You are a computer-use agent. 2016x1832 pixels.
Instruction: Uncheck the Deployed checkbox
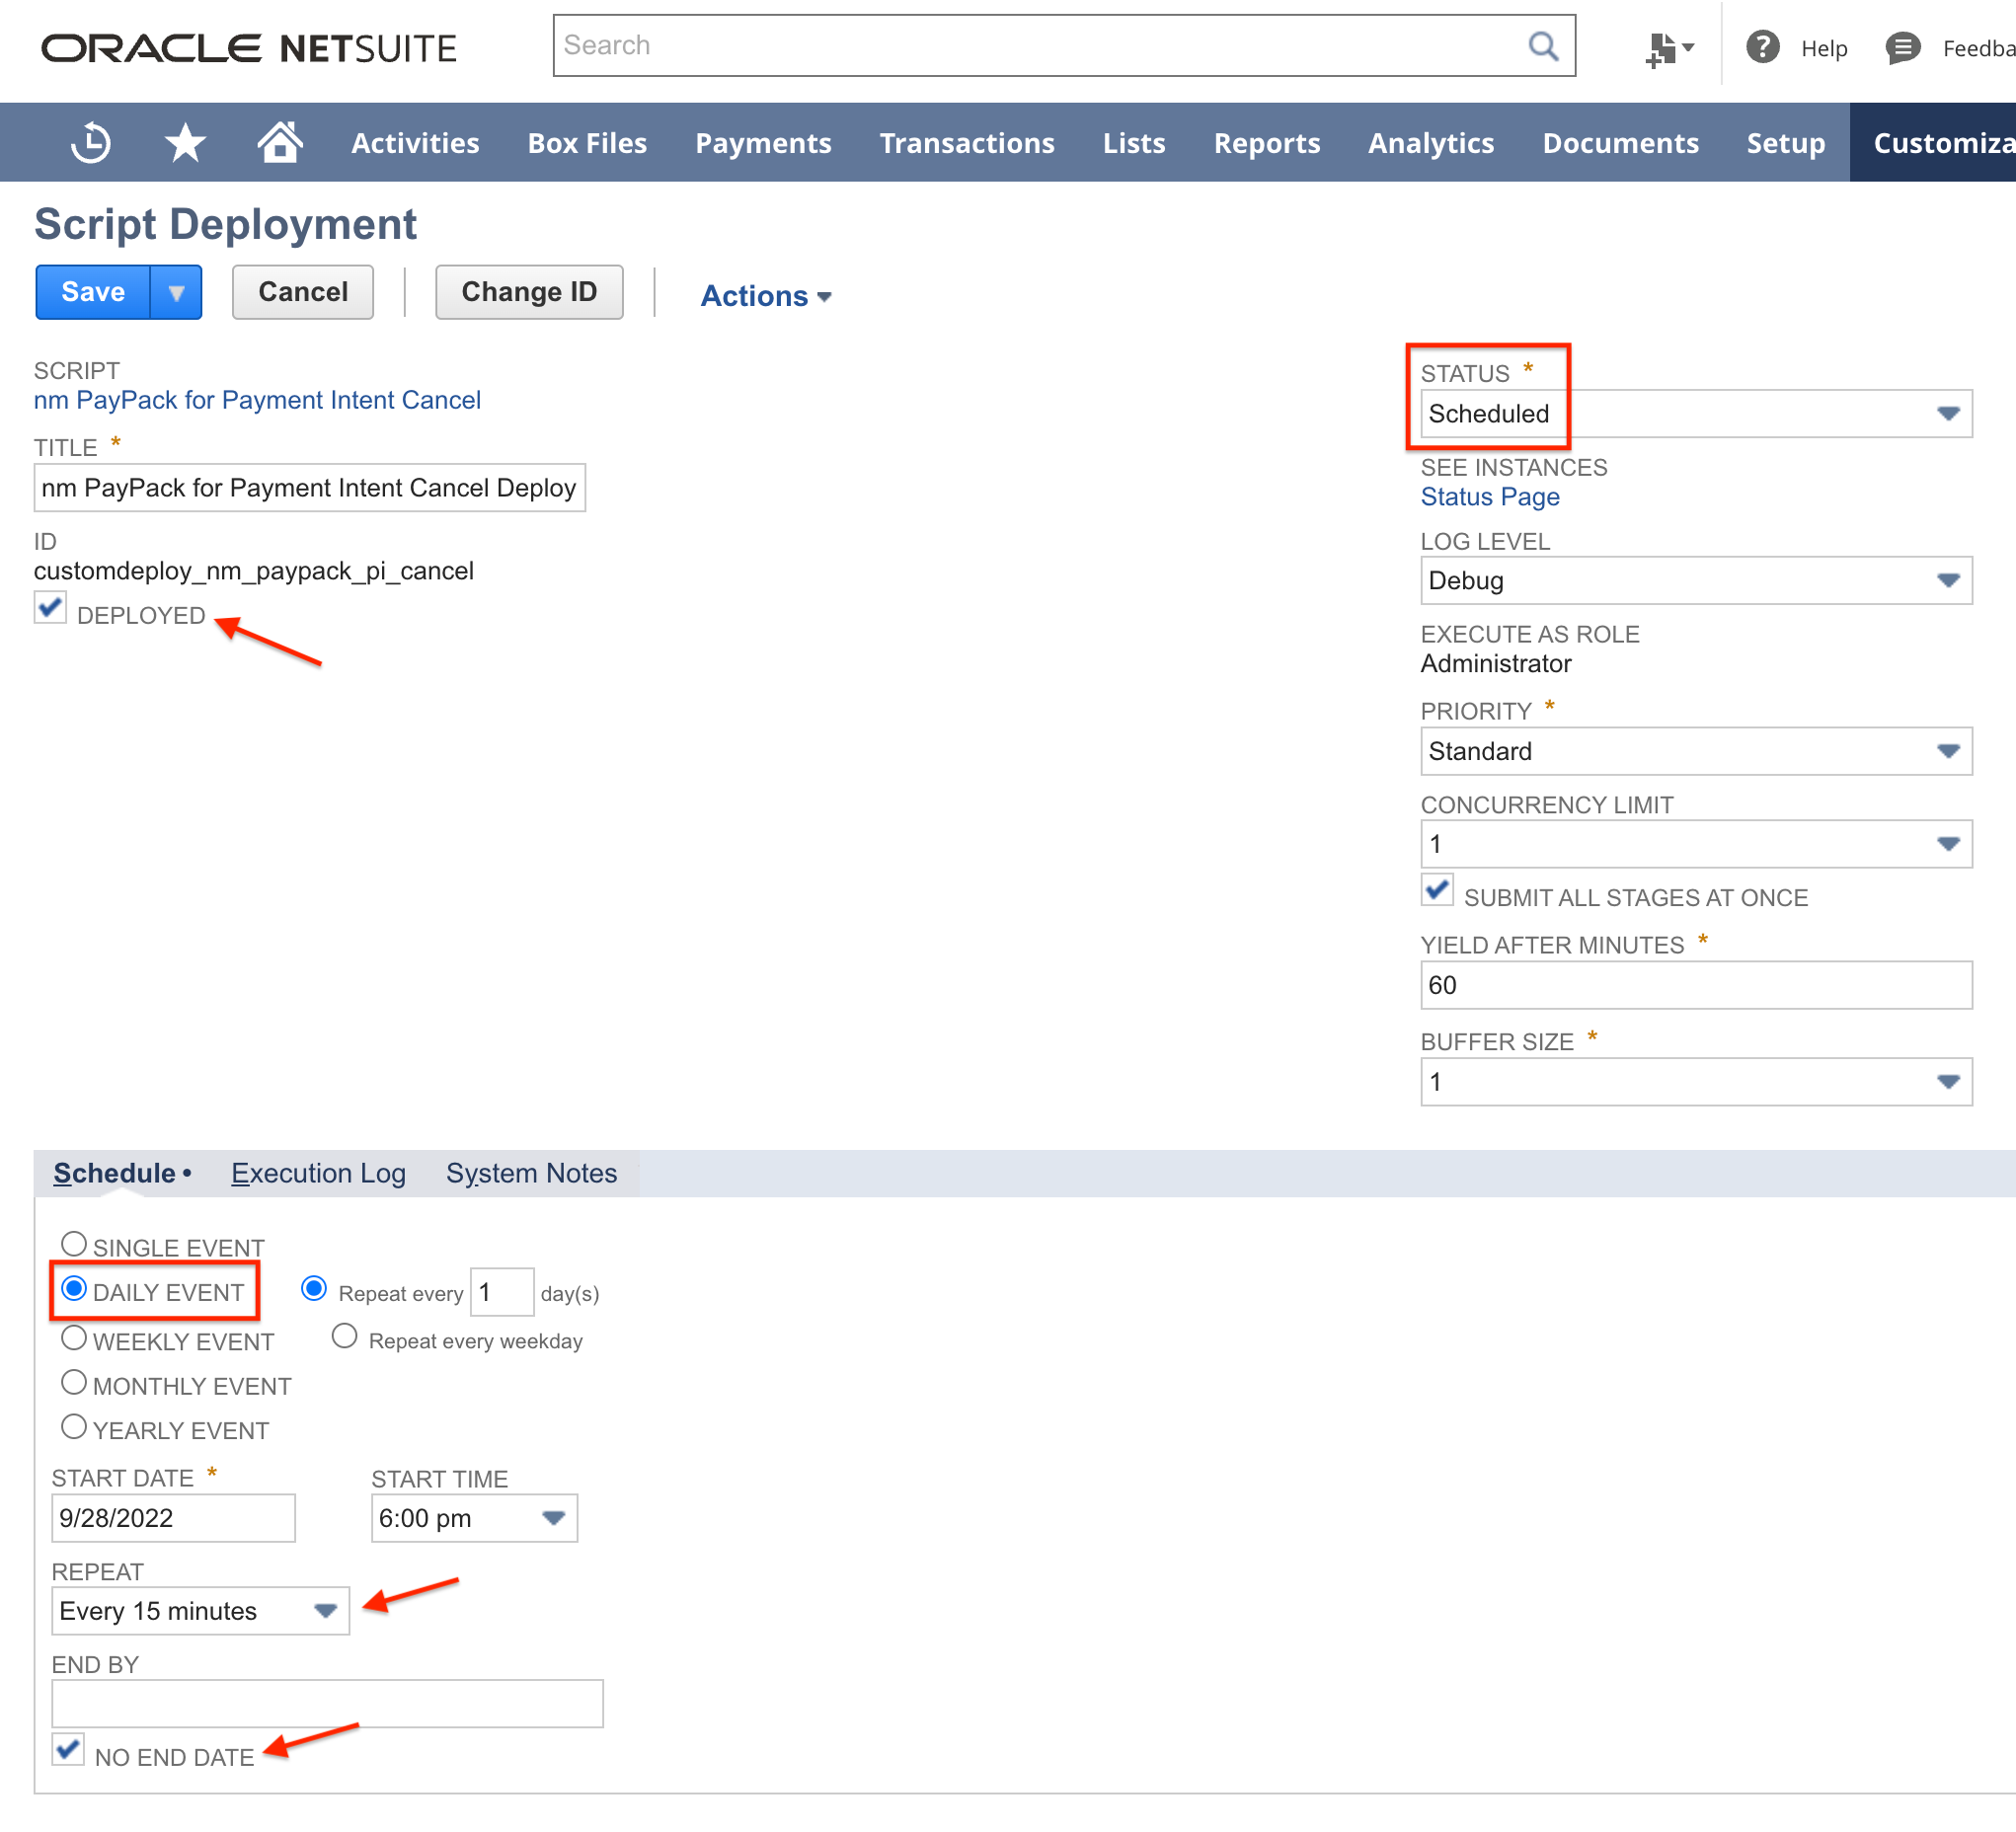click(50, 608)
